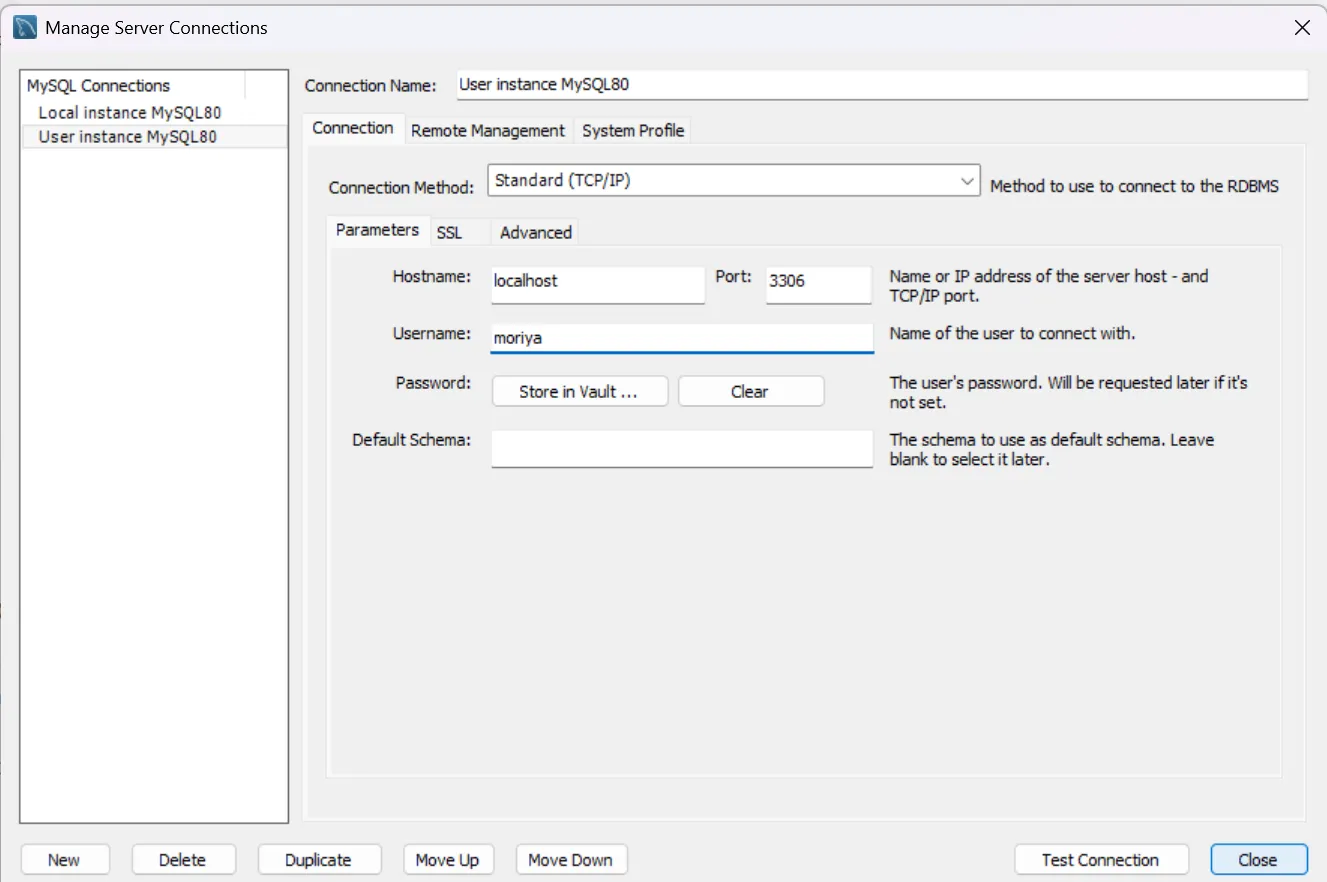Click the Port input field
This screenshot has width=1327, height=882.
point(819,283)
